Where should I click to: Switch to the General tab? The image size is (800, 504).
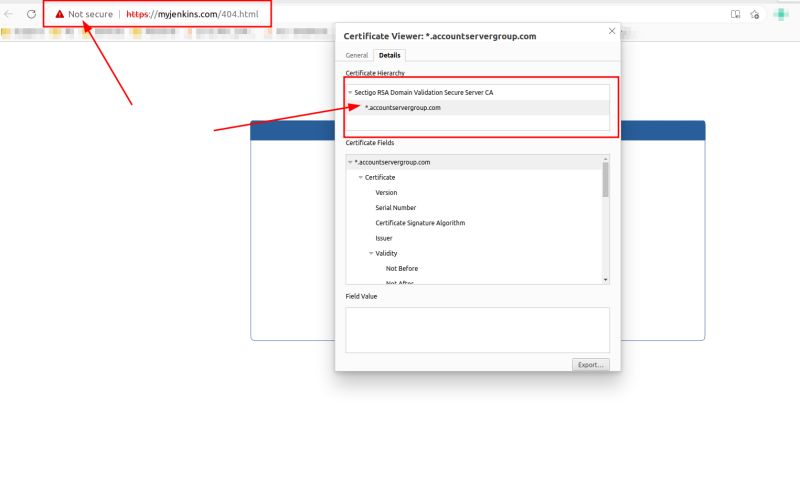click(357, 55)
